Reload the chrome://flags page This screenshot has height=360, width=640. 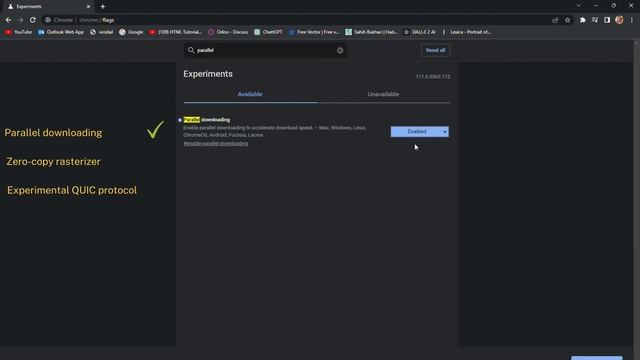point(33,20)
